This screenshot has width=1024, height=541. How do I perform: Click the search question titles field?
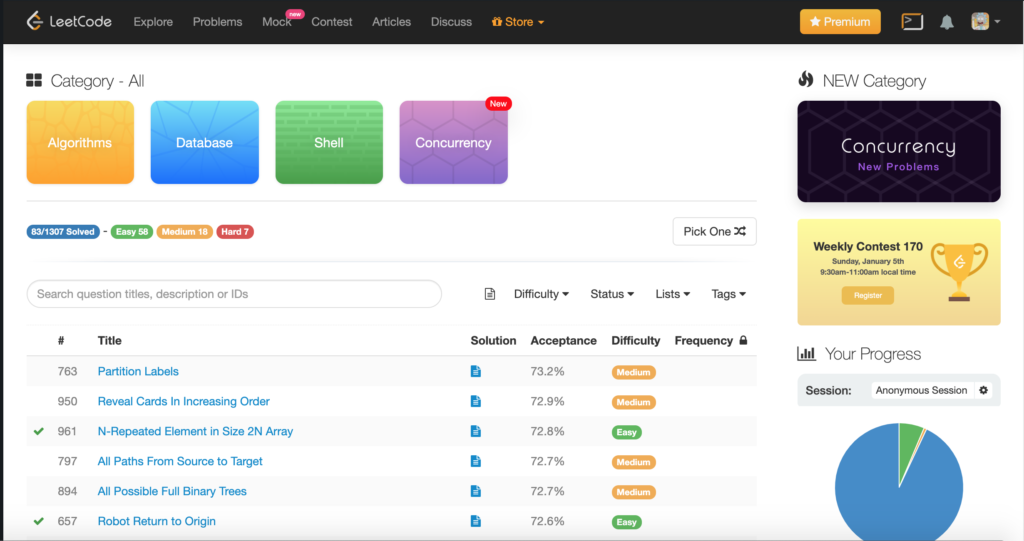(234, 294)
